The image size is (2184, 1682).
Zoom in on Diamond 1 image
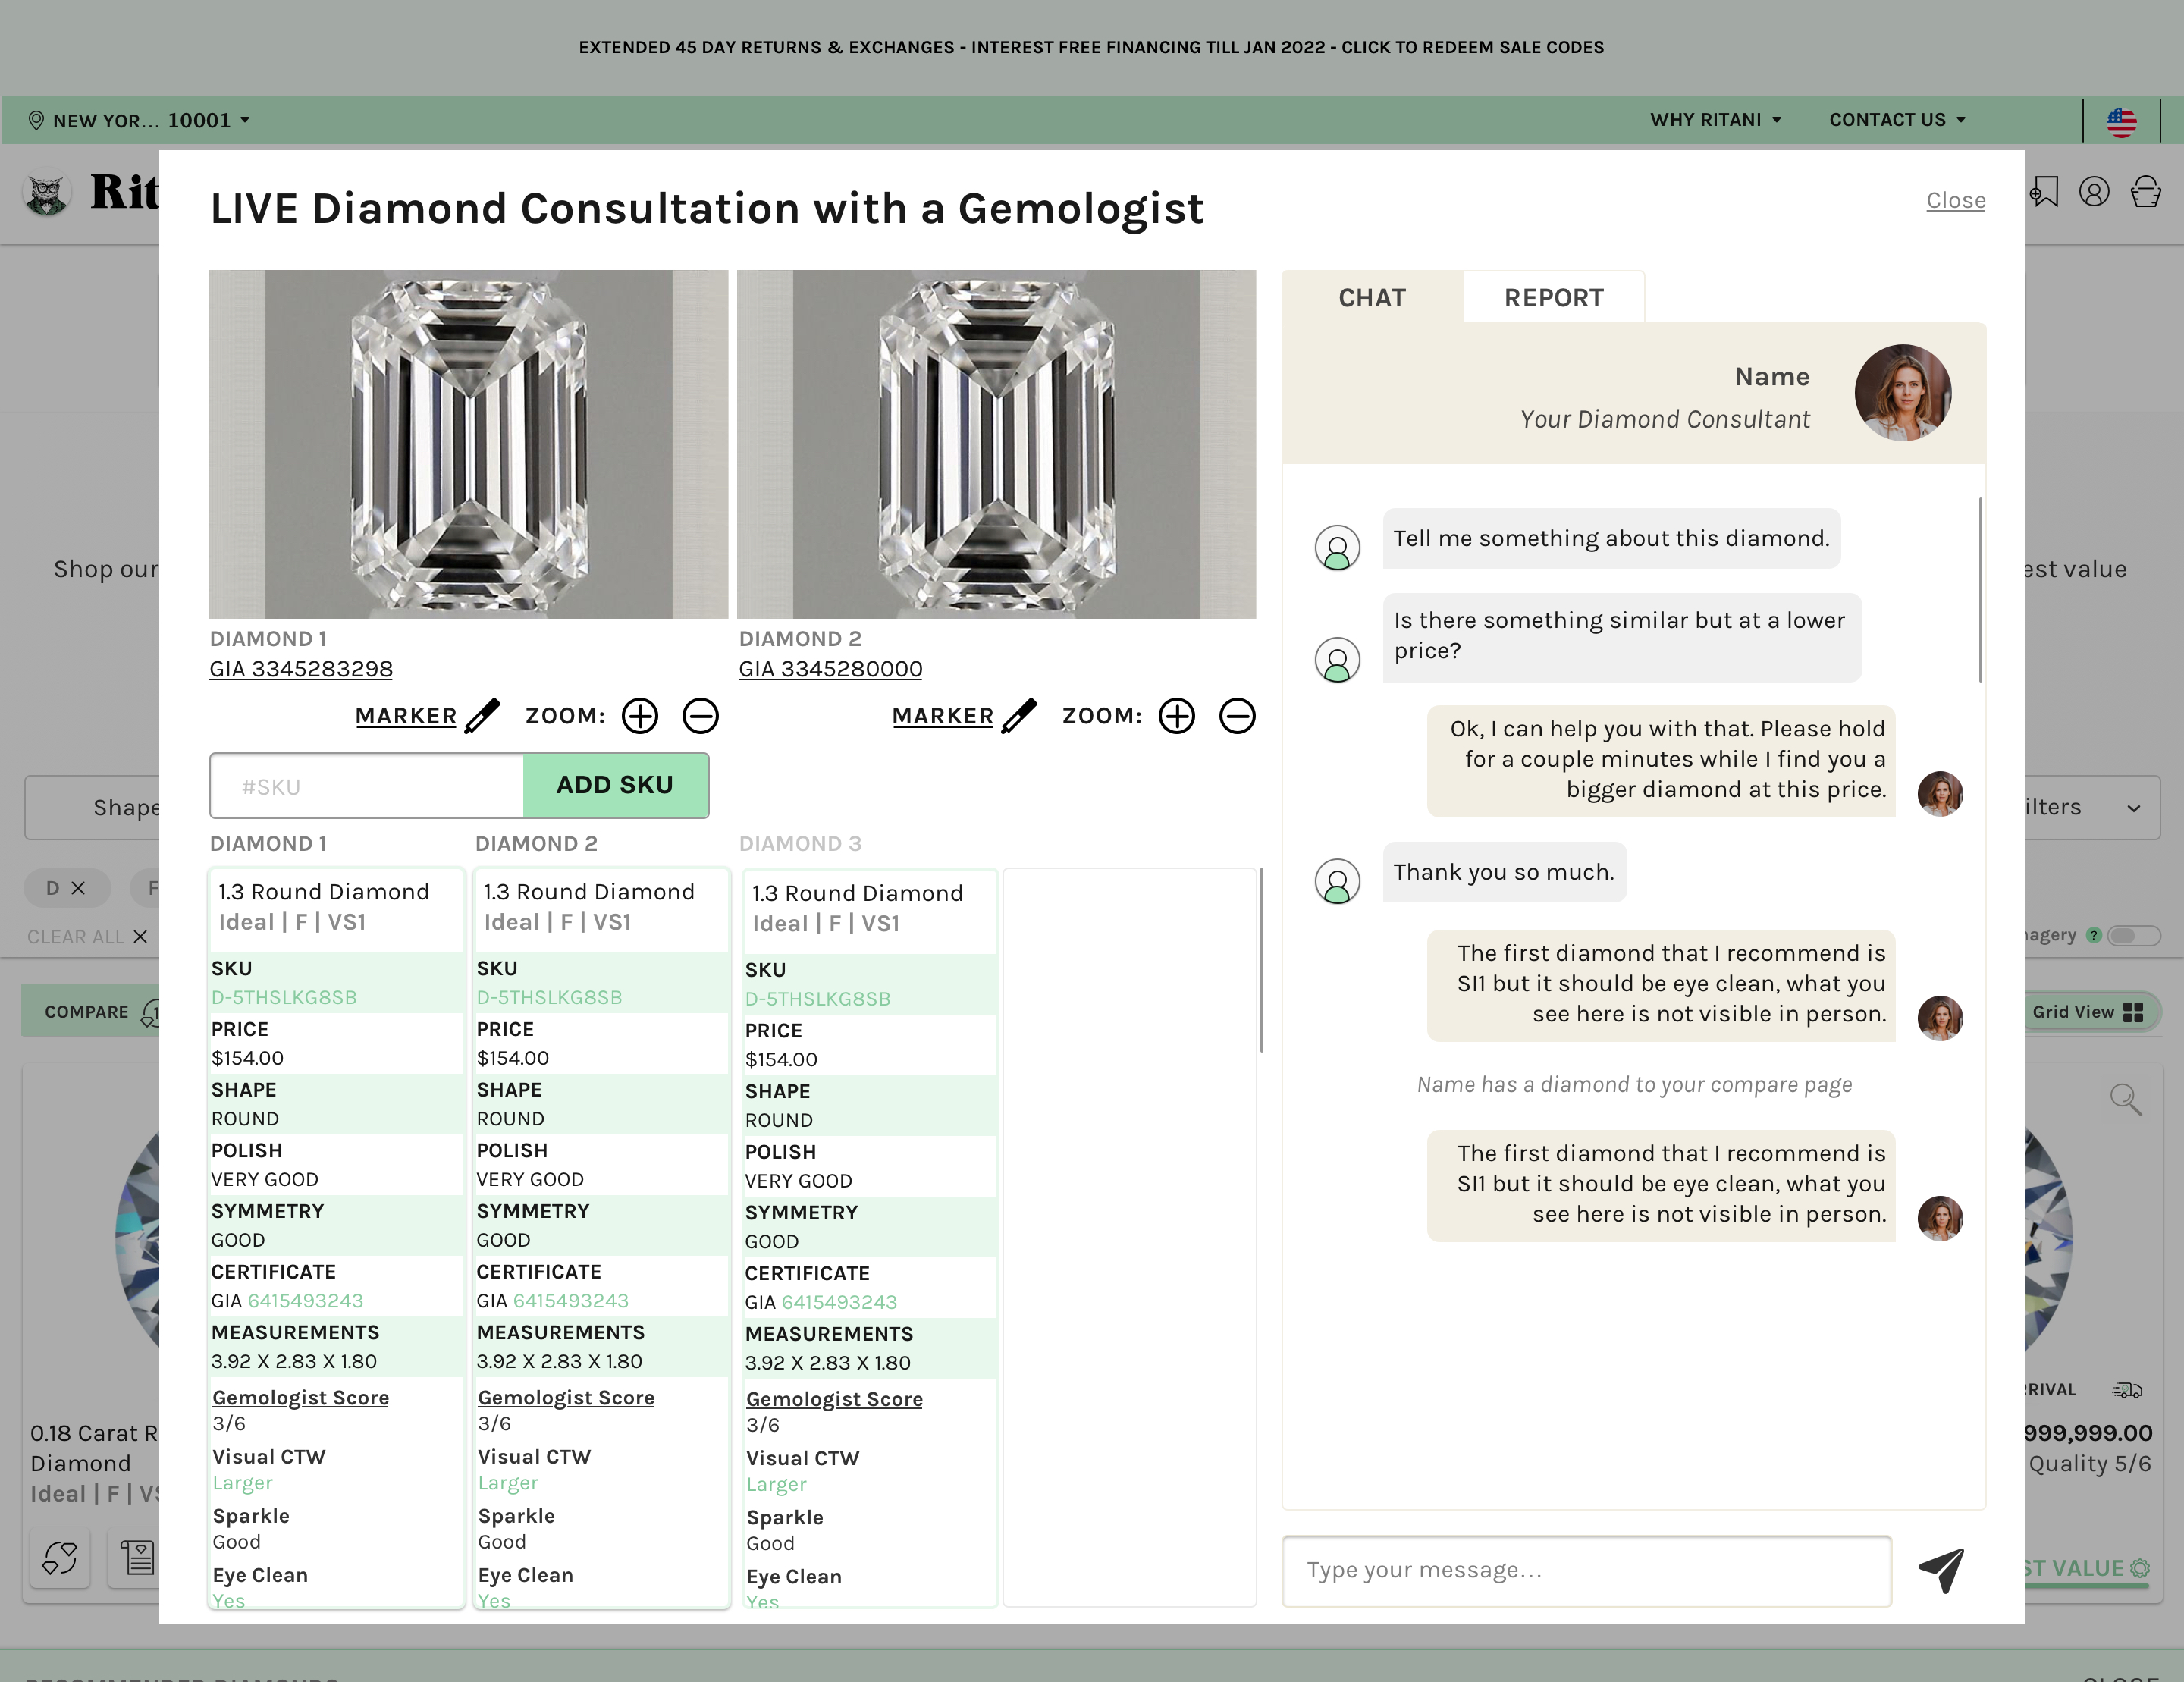[640, 716]
